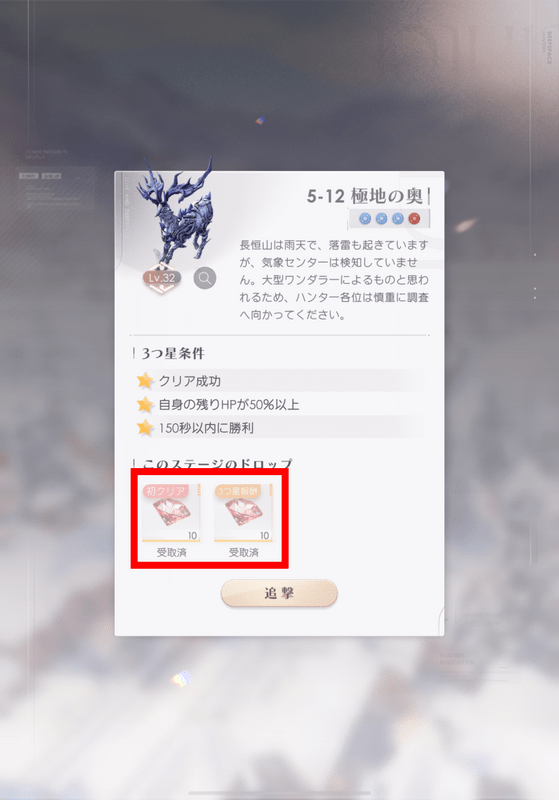The image size is (559, 800).
Task: Tap the star beside クリア成功
Action: coord(145,381)
